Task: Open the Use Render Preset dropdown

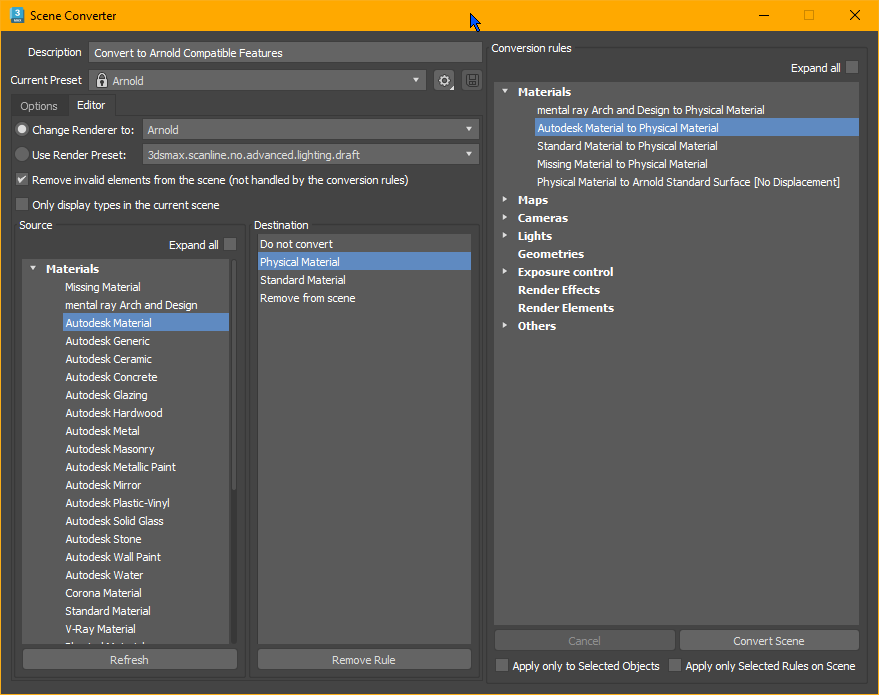Action: (x=311, y=154)
